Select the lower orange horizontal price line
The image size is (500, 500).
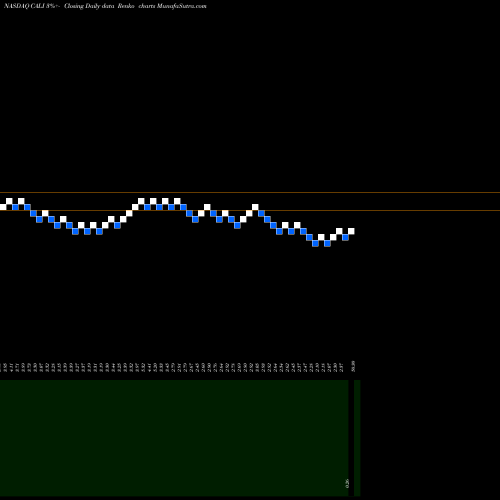(x=250, y=210)
